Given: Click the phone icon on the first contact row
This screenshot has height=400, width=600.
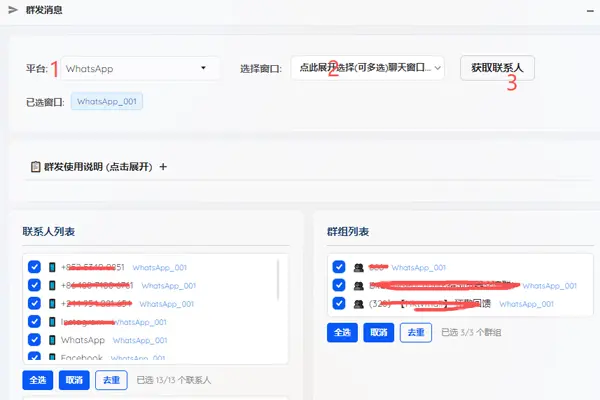Looking at the screenshot, I should [x=52, y=267].
